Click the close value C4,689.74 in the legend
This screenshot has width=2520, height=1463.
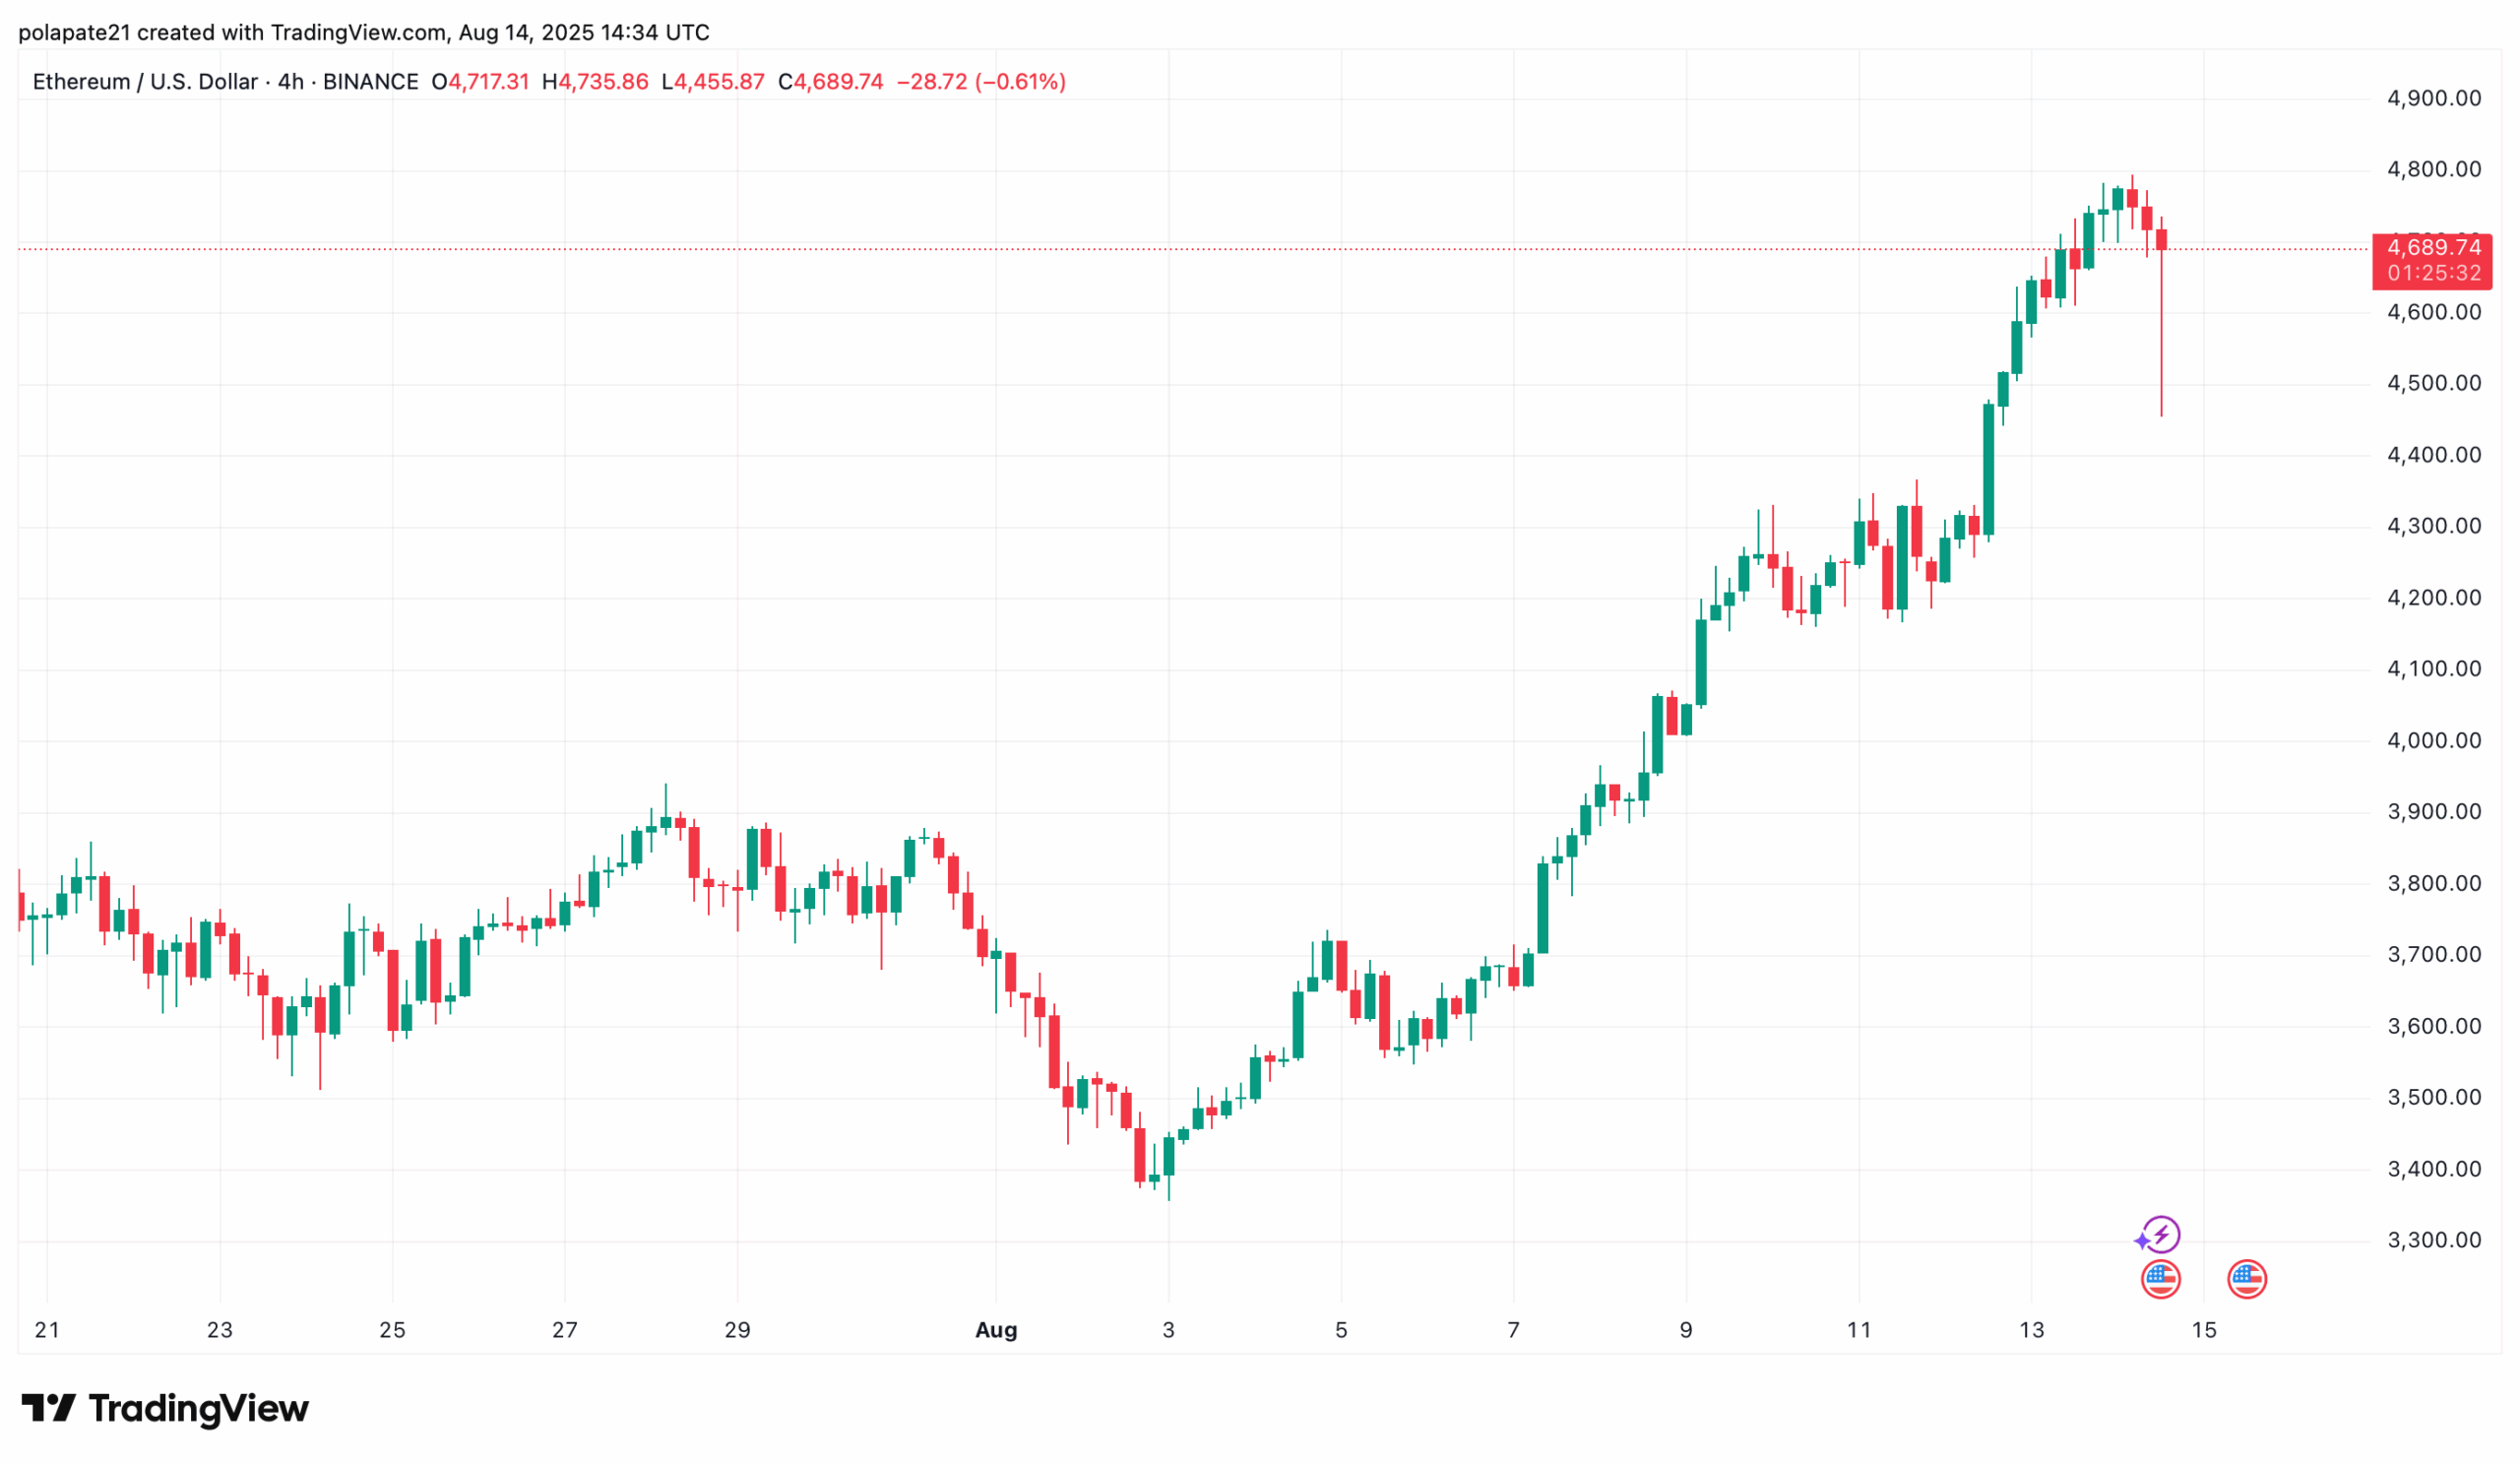831,82
